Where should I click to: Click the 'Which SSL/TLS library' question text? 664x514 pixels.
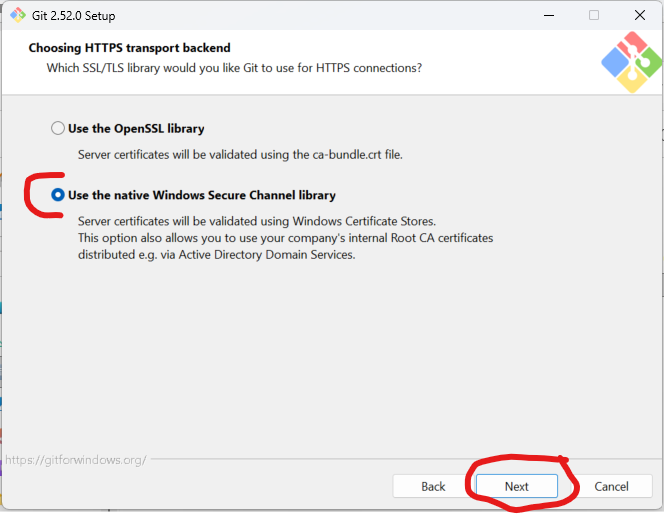(x=234, y=68)
